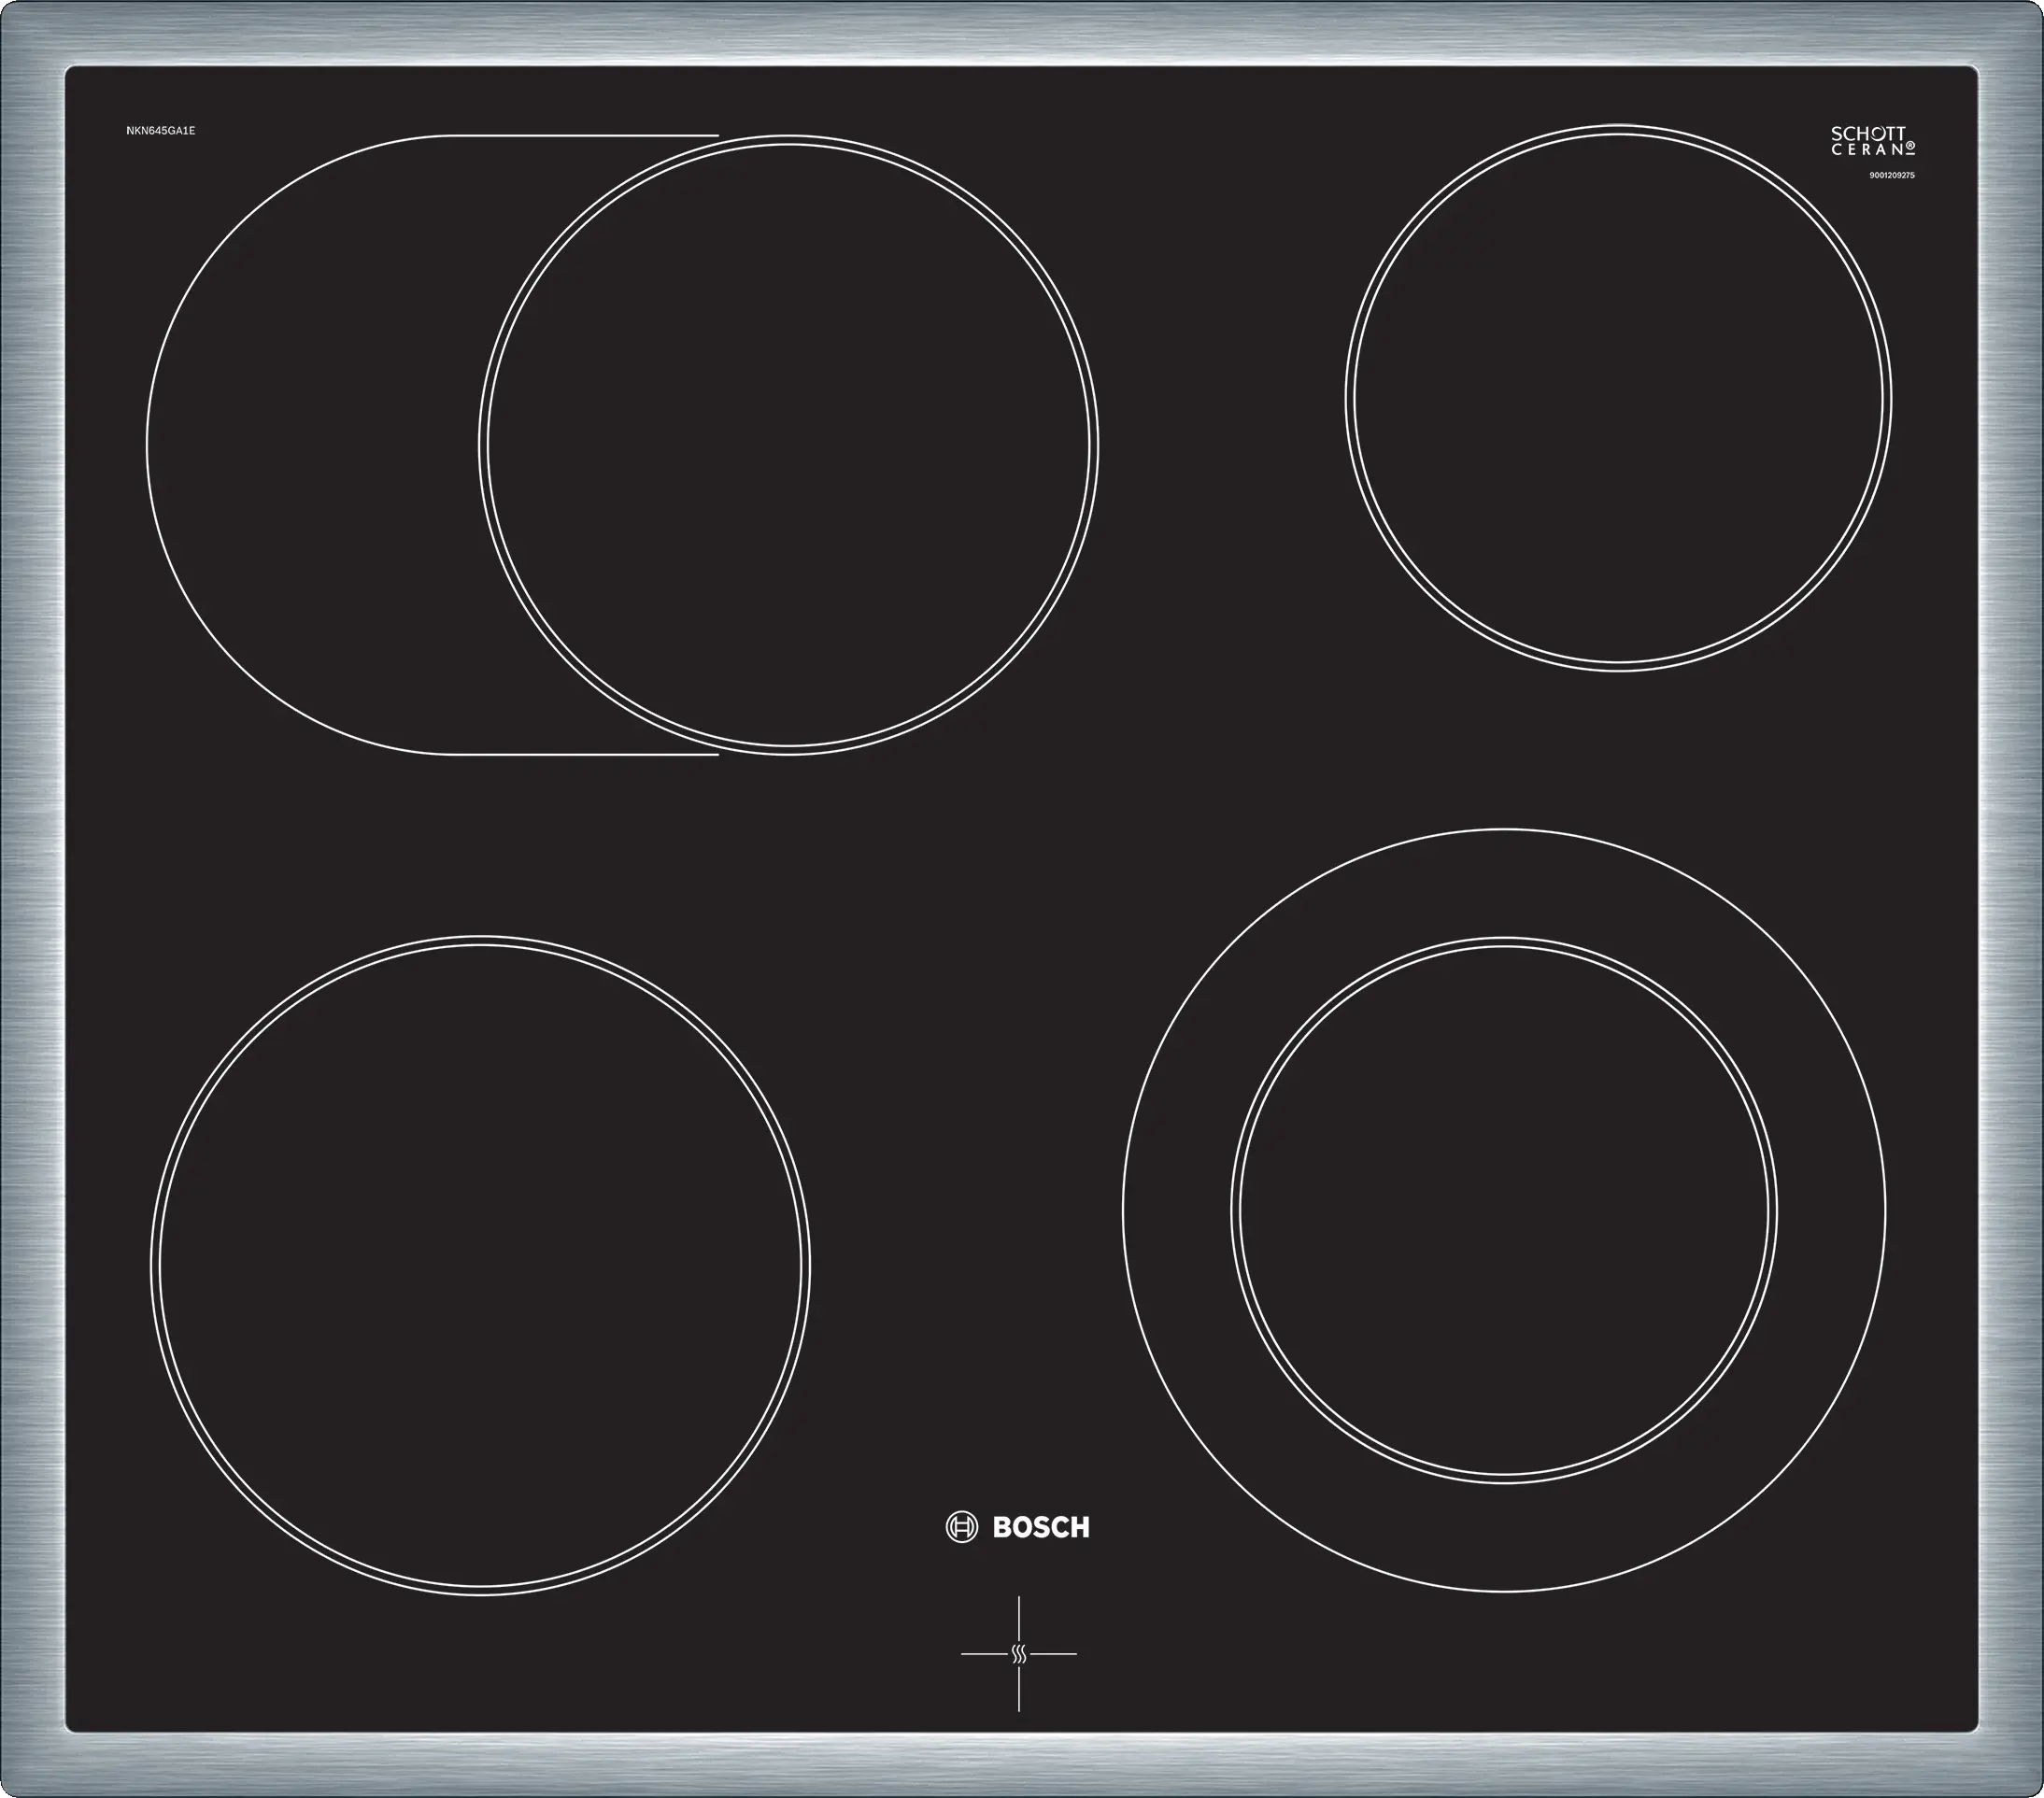Image resolution: width=2044 pixels, height=1798 pixels.
Task: Click the stainless steel frame right edge
Action: [x=2012, y=900]
